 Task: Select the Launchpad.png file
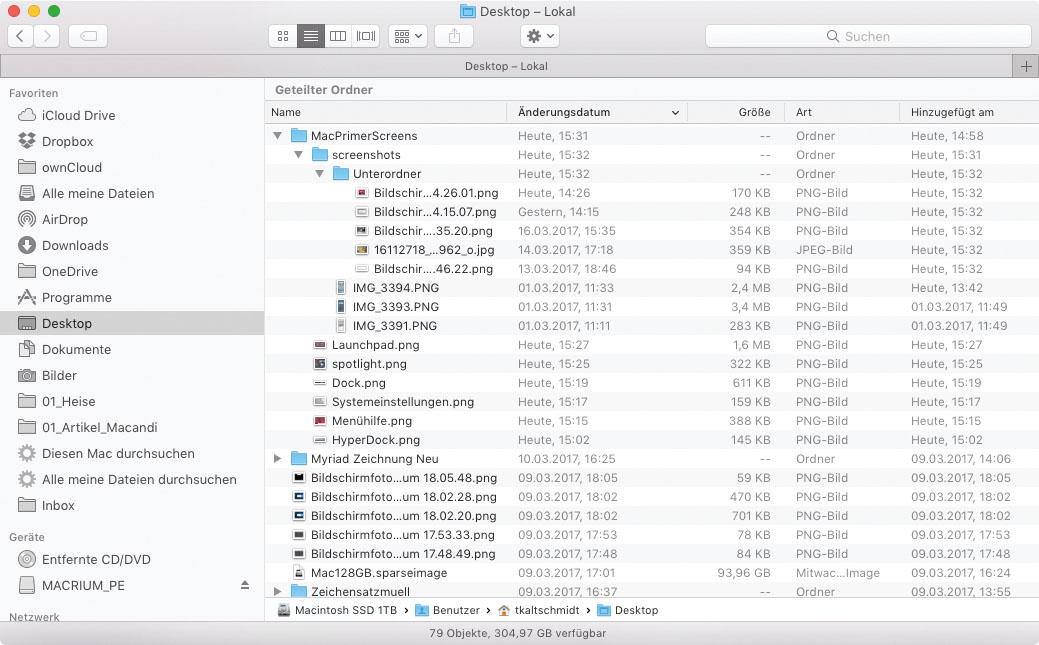click(375, 345)
